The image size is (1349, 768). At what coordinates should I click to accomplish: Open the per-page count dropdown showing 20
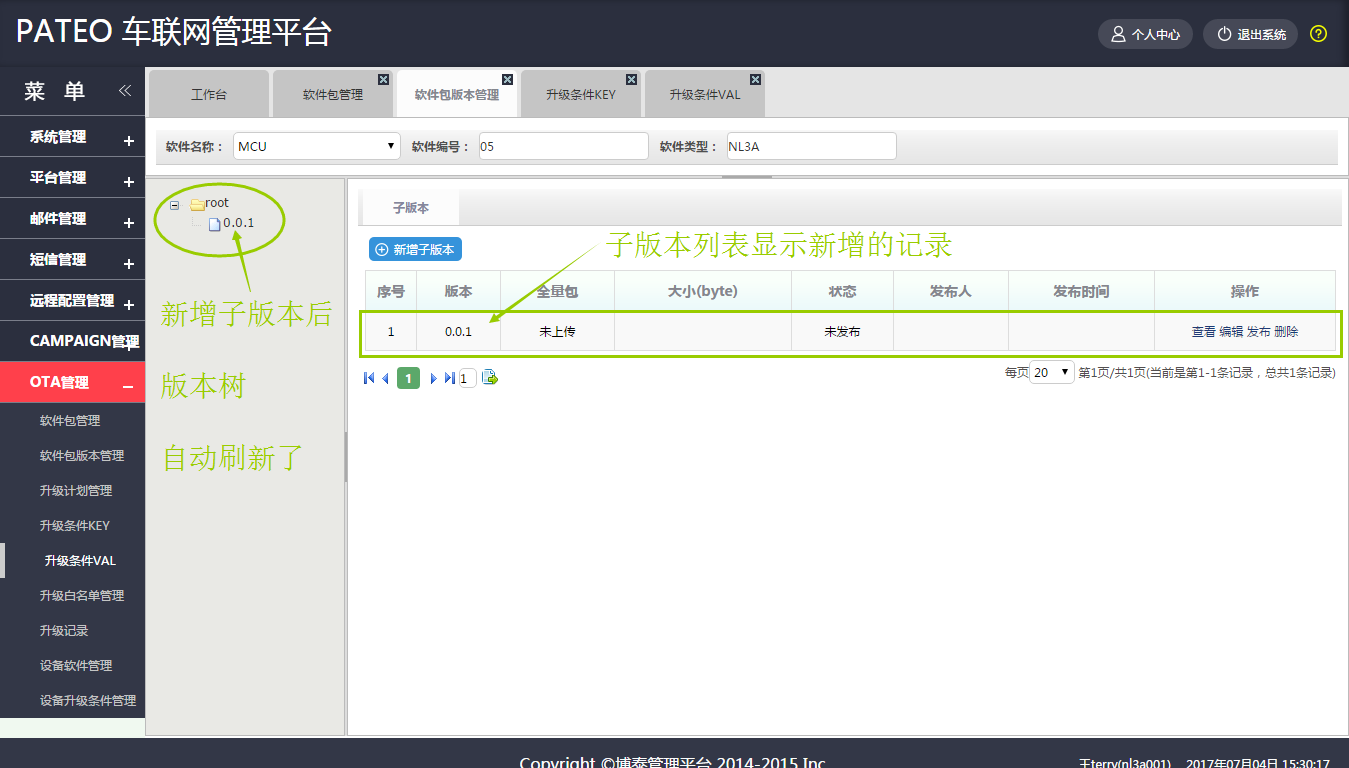click(x=1052, y=372)
